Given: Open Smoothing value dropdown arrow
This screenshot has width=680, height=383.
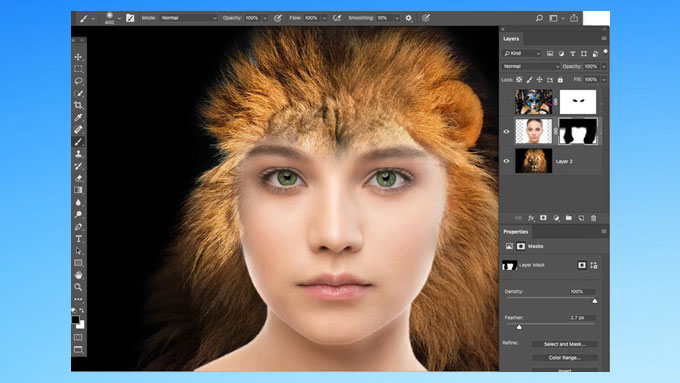Looking at the screenshot, I should point(396,18).
